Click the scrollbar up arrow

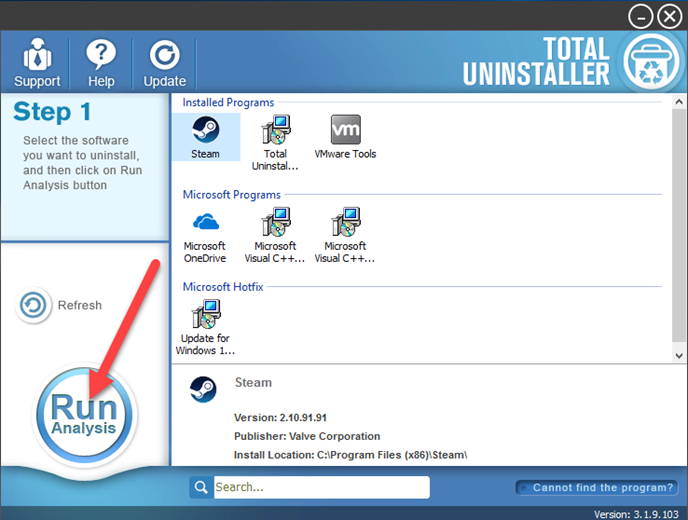click(679, 102)
